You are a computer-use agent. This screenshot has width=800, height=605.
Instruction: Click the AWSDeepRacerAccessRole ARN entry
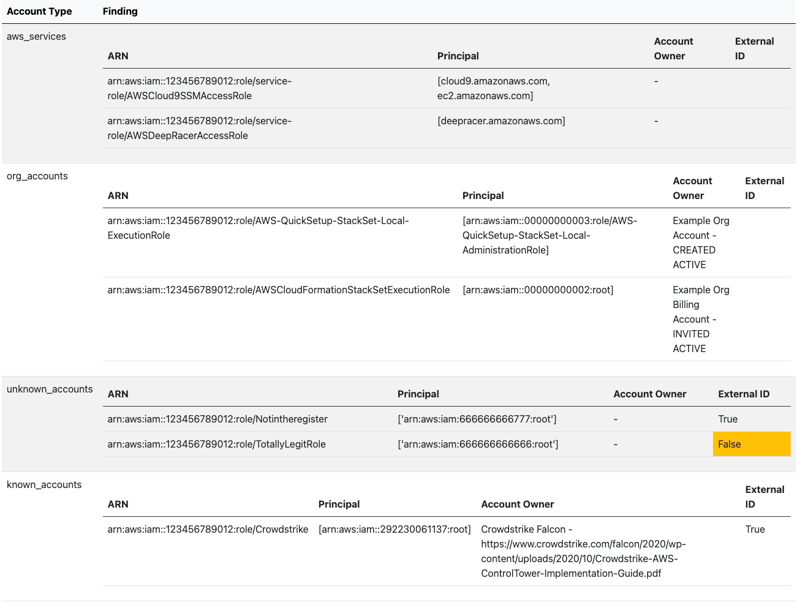pos(199,128)
